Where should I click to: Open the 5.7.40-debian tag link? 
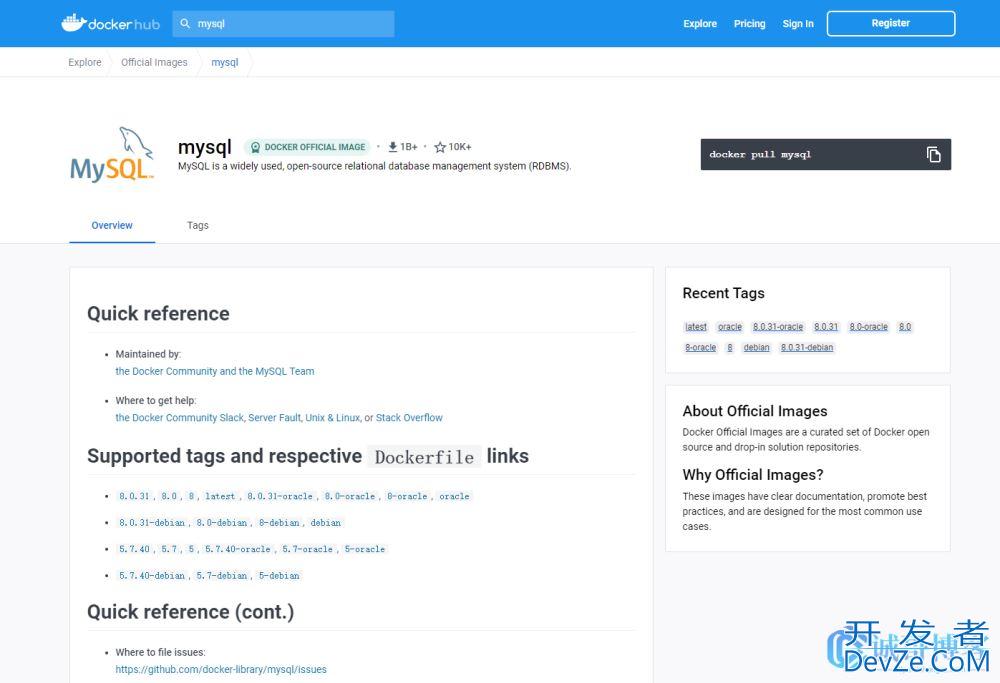click(152, 576)
